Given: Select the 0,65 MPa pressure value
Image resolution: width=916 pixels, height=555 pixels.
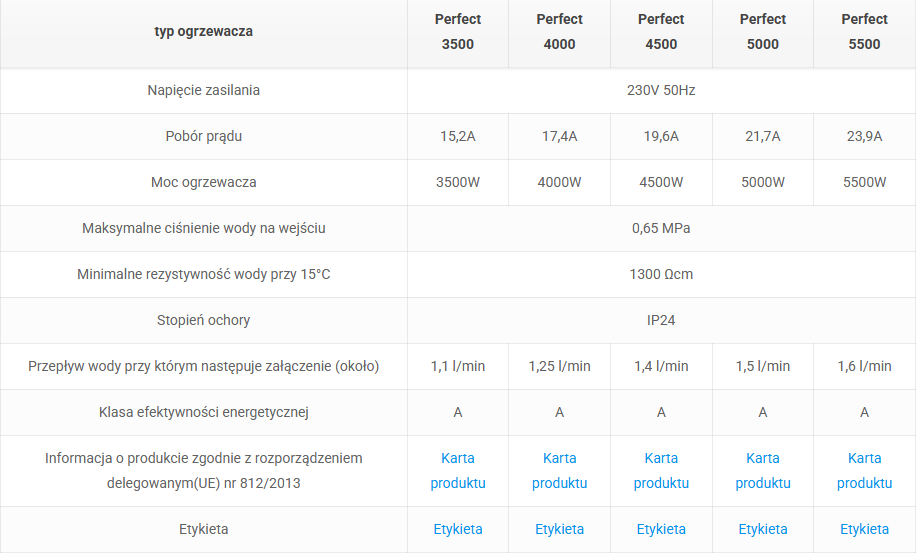Looking at the screenshot, I should click(x=661, y=228).
